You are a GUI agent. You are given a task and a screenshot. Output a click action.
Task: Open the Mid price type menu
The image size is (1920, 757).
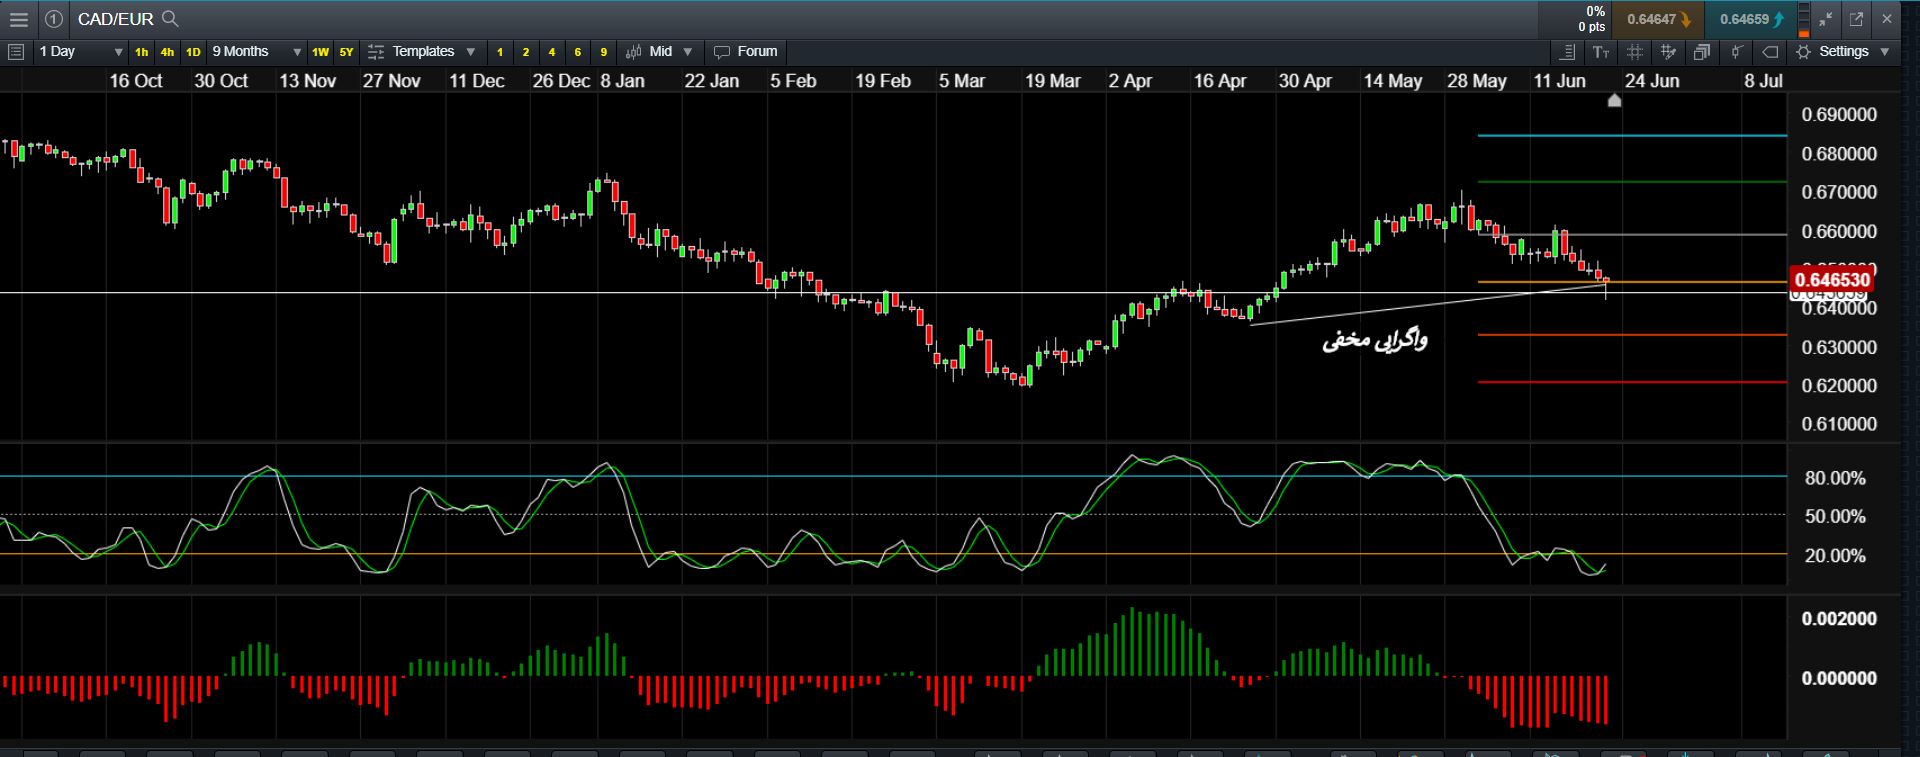point(660,52)
